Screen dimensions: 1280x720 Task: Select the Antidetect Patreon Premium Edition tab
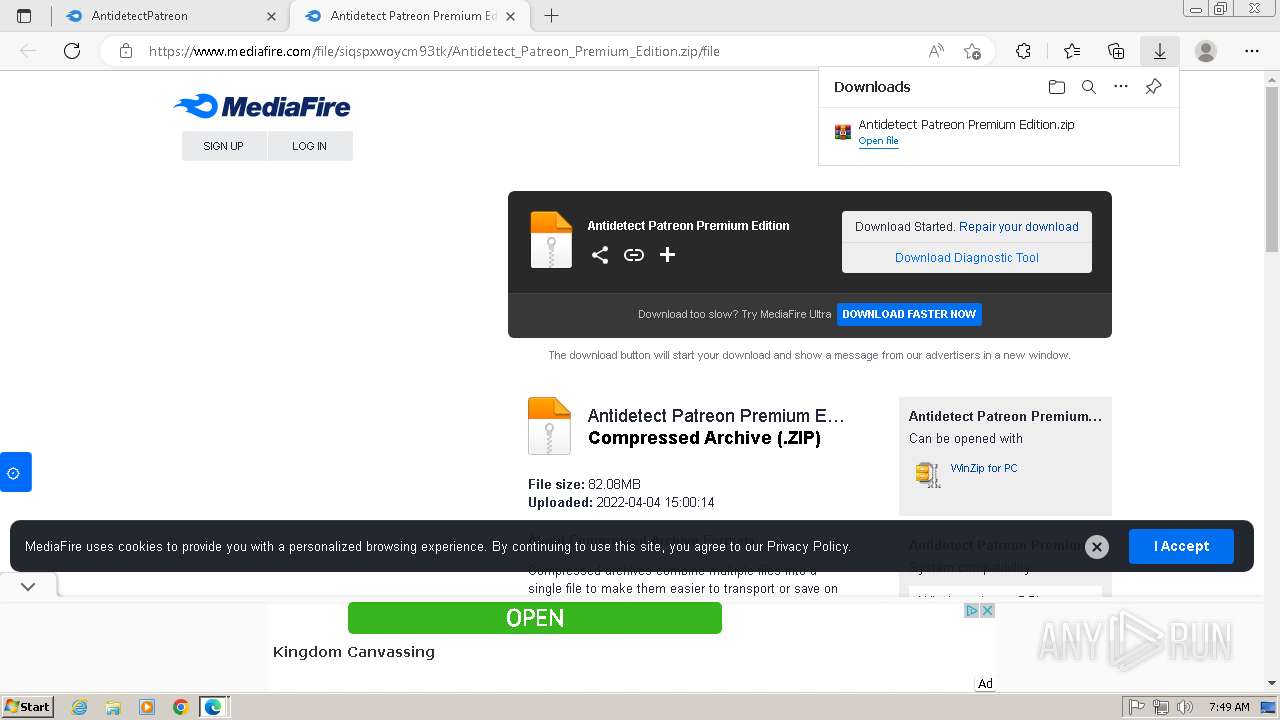tap(412, 16)
